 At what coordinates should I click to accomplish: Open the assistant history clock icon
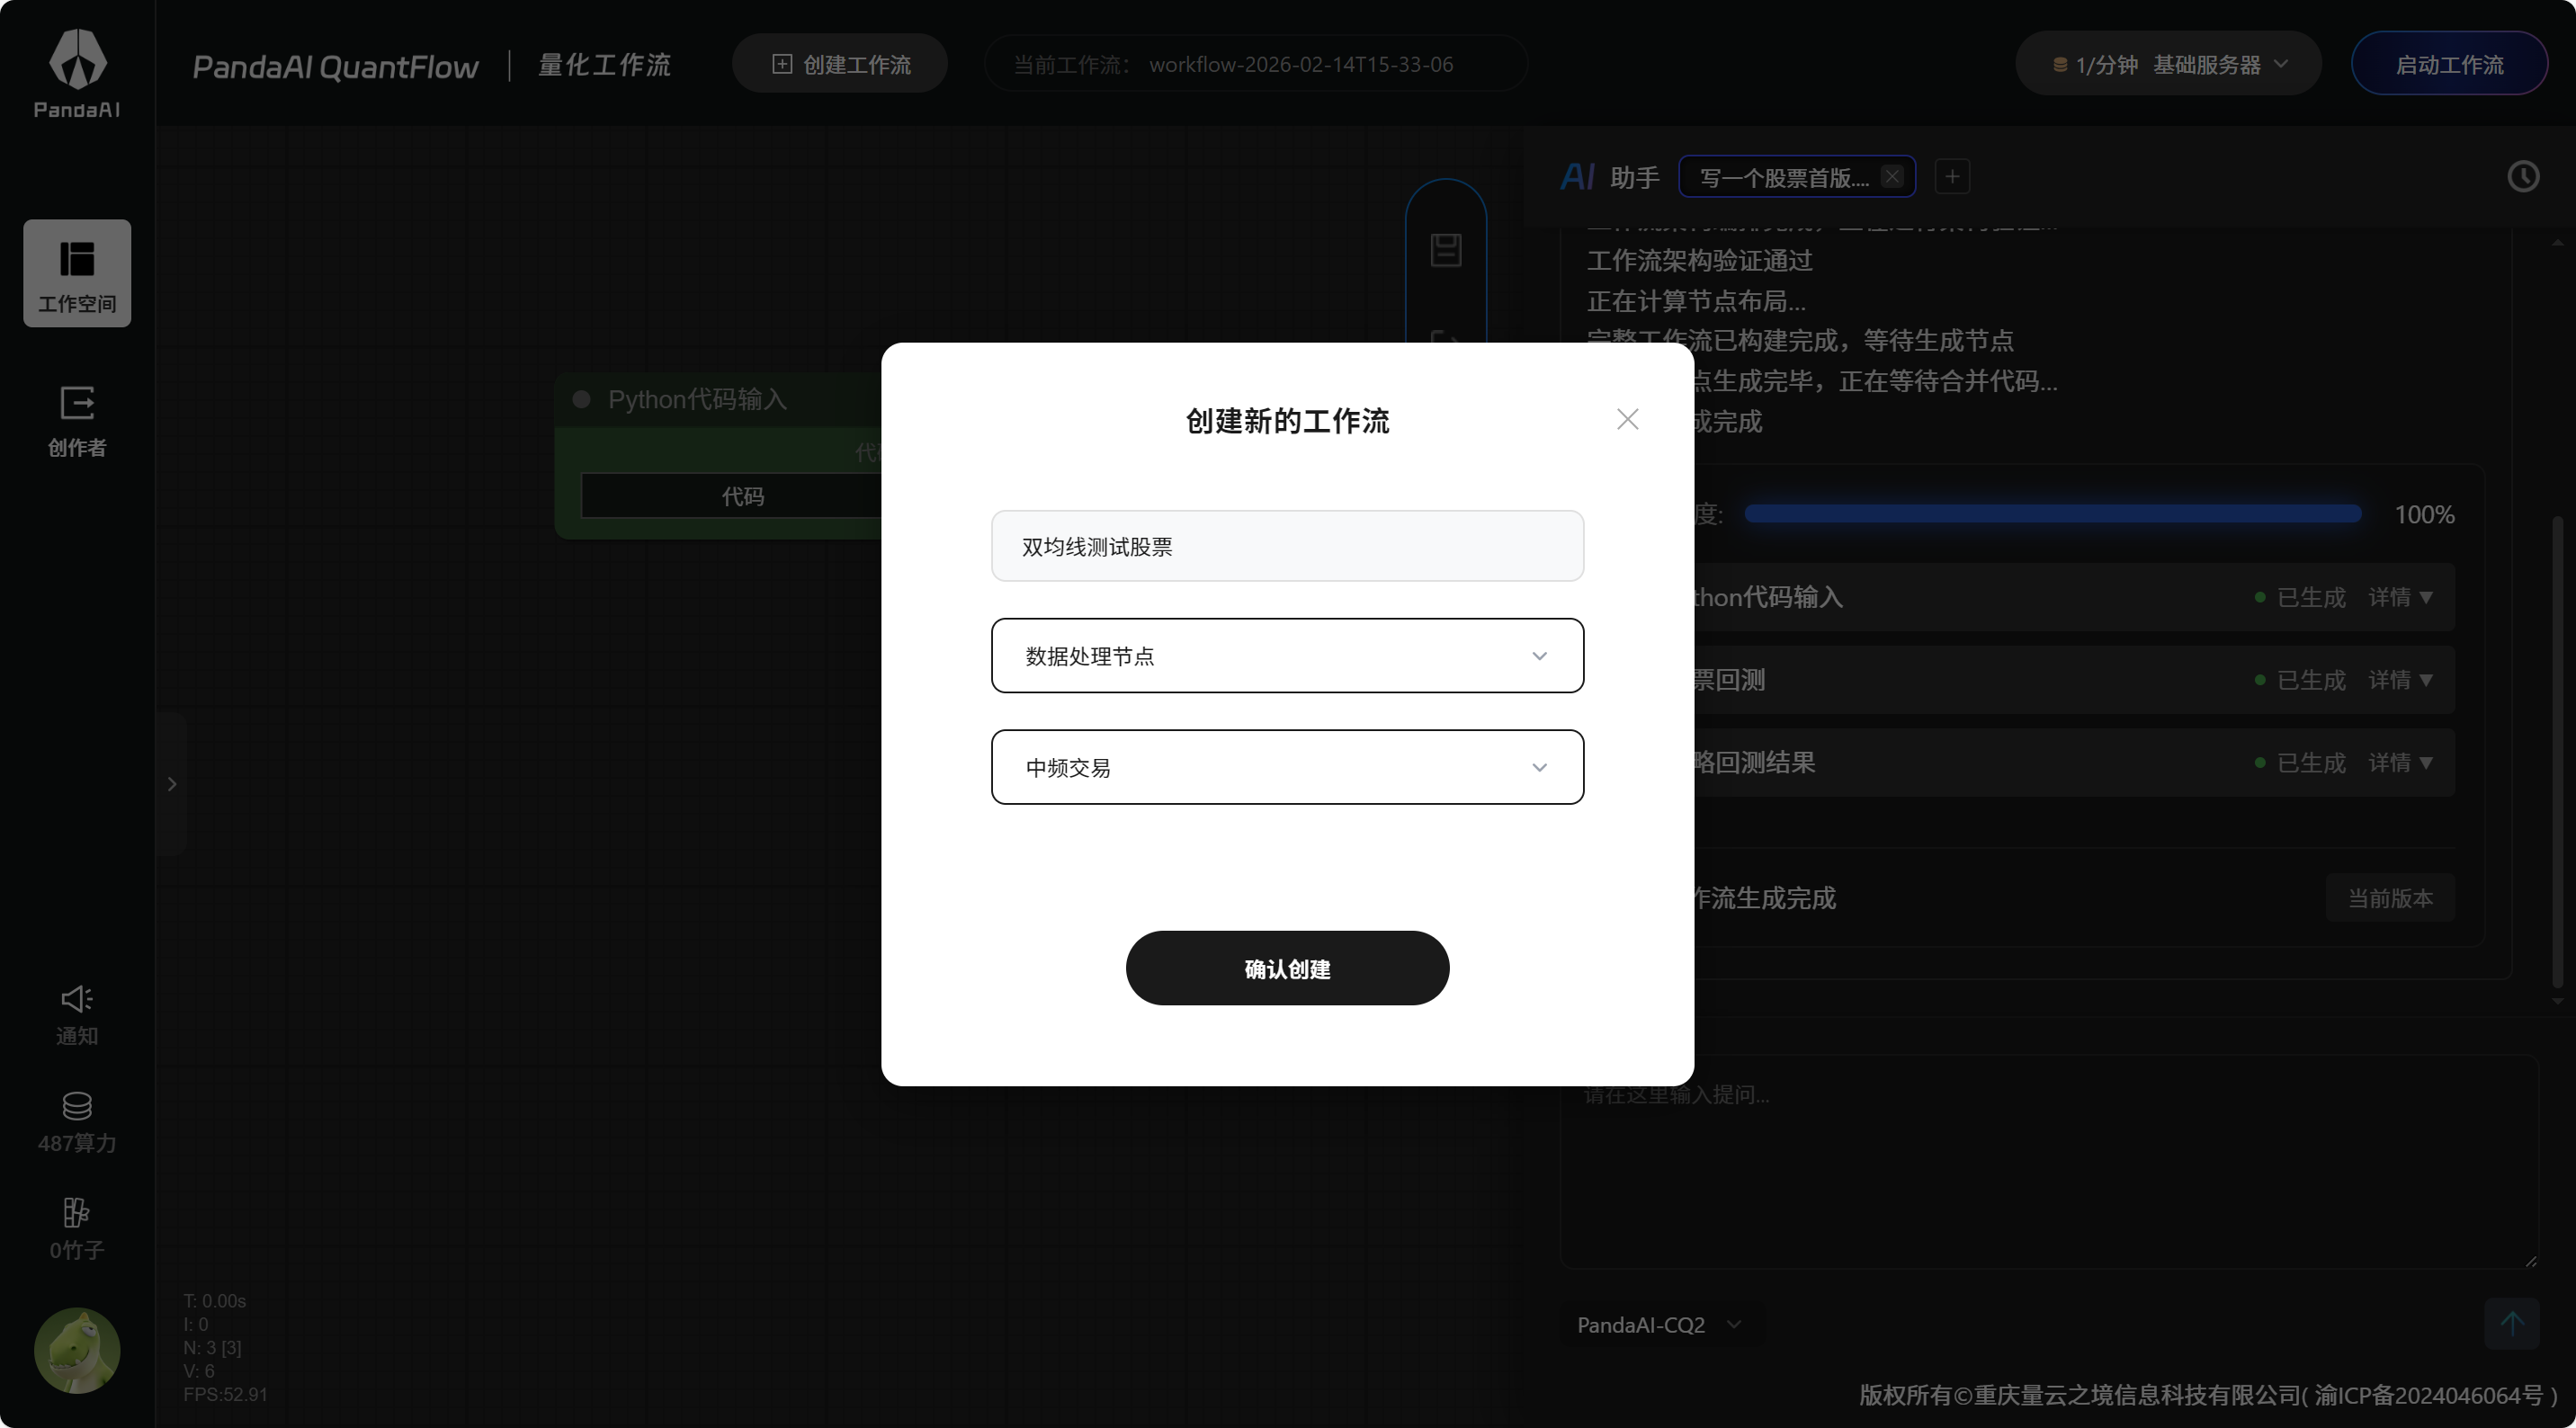click(2522, 177)
